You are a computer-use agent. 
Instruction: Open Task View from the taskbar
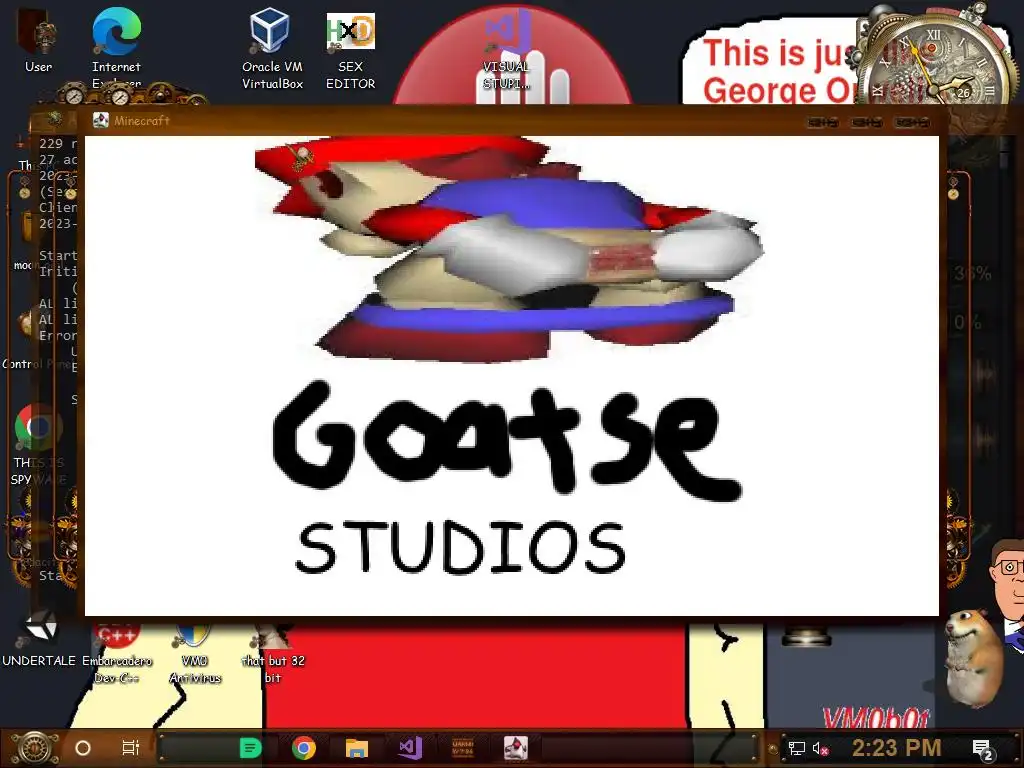131,748
